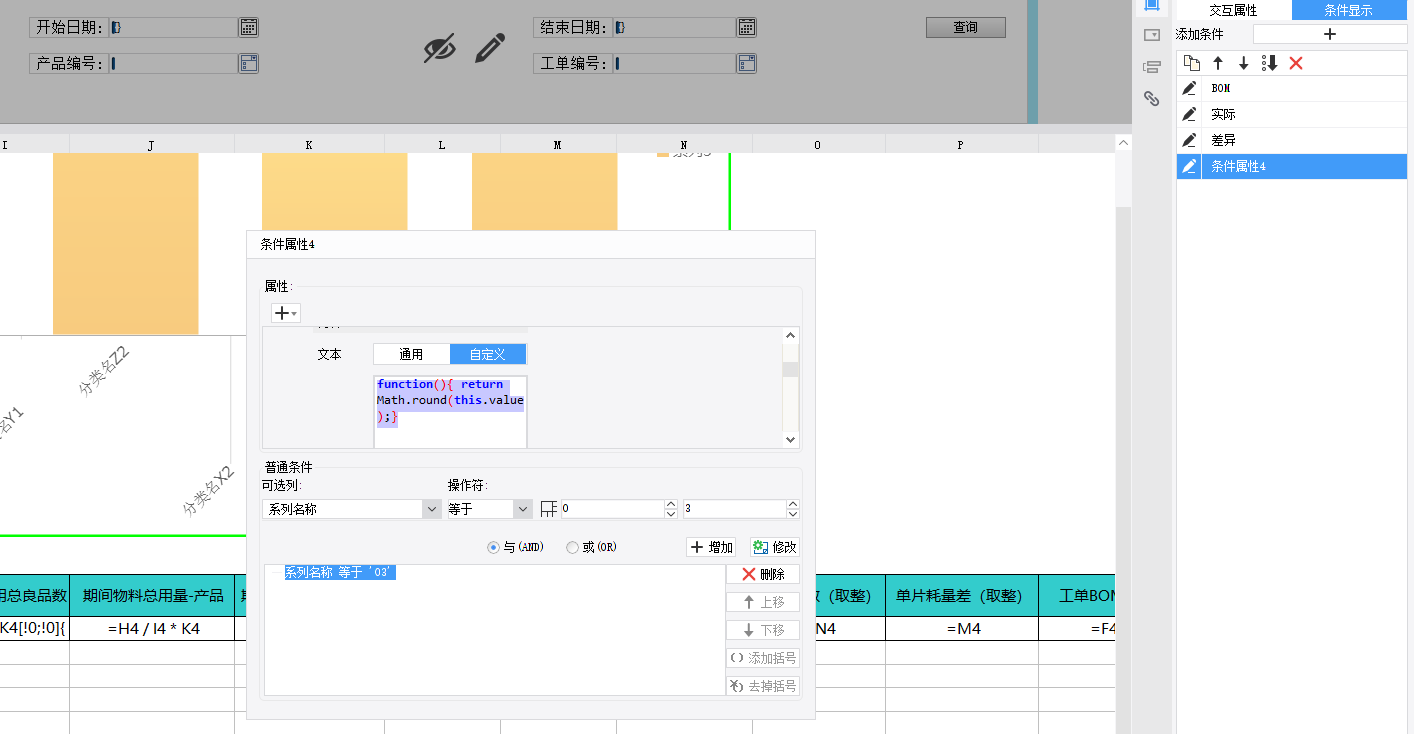Open the dropdown-widget settings icon in side strip

[x=1151, y=35]
